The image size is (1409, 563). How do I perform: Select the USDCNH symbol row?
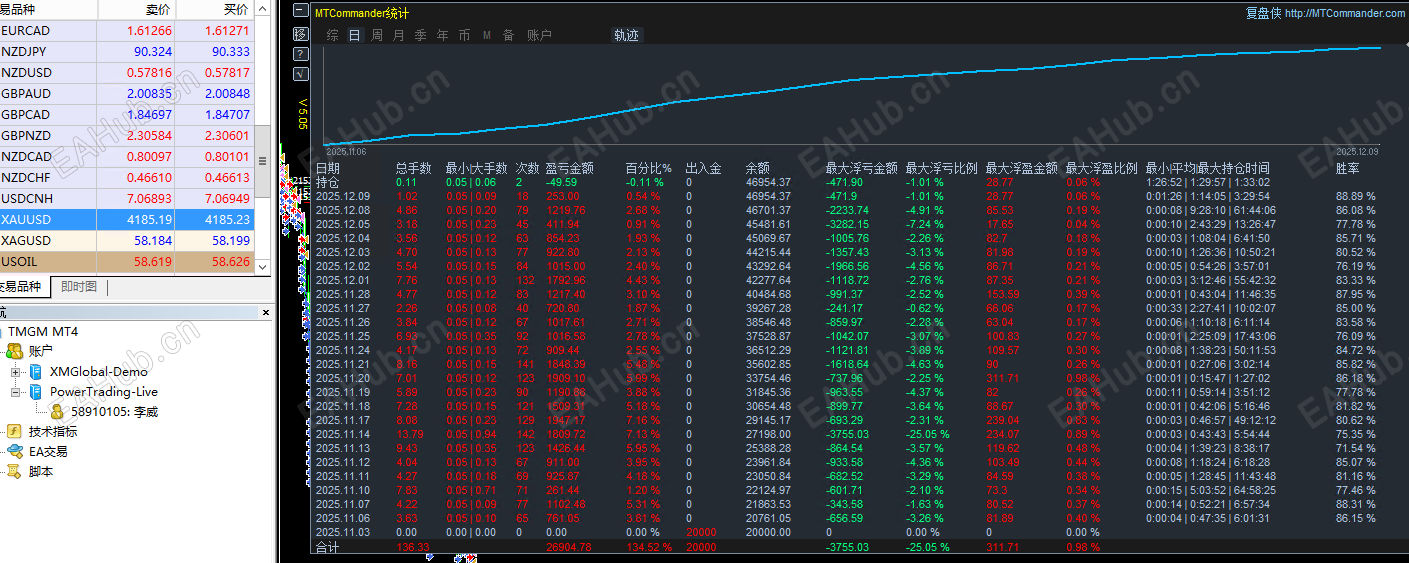tap(127, 199)
